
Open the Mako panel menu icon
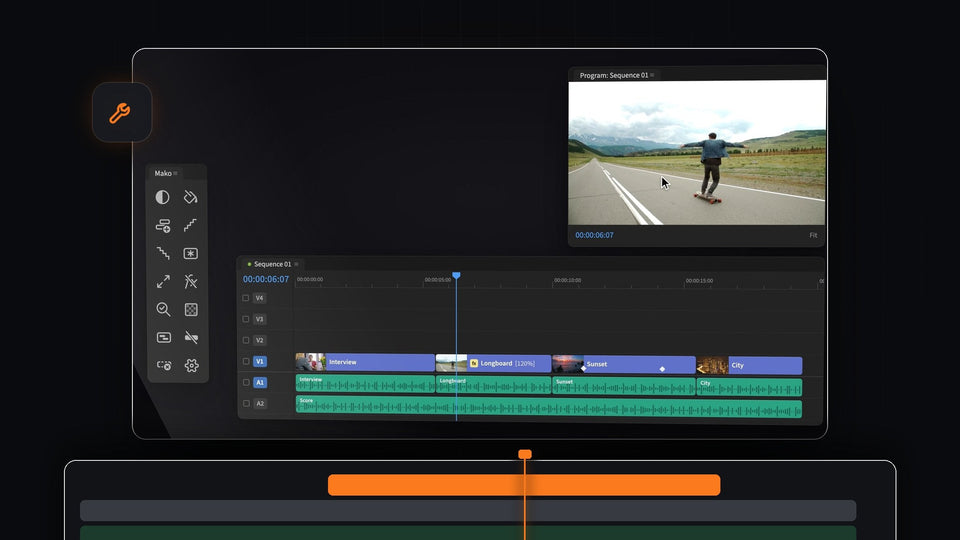click(176, 173)
